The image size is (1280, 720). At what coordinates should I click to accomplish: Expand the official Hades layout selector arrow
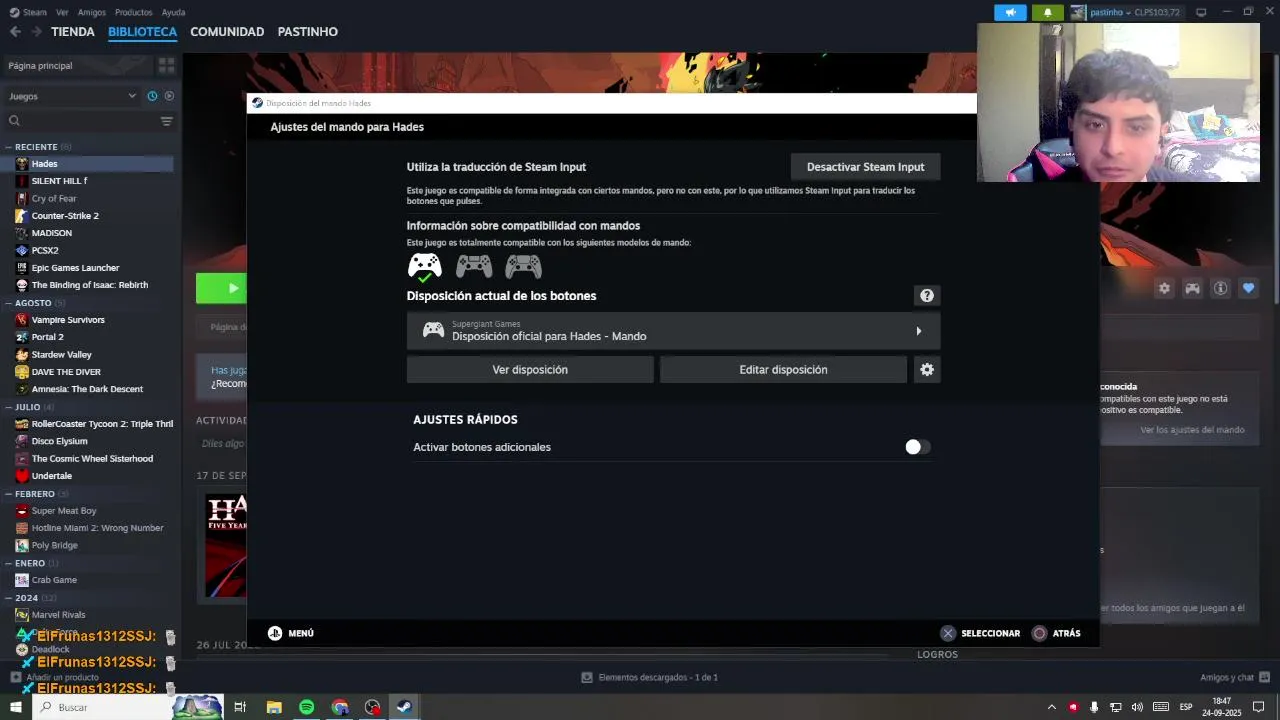click(919, 331)
